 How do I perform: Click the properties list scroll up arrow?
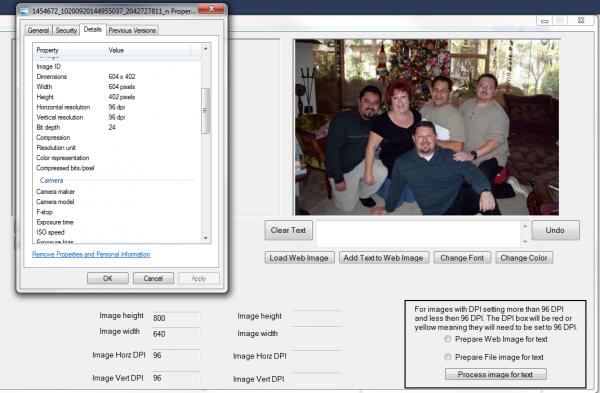(205, 49)
